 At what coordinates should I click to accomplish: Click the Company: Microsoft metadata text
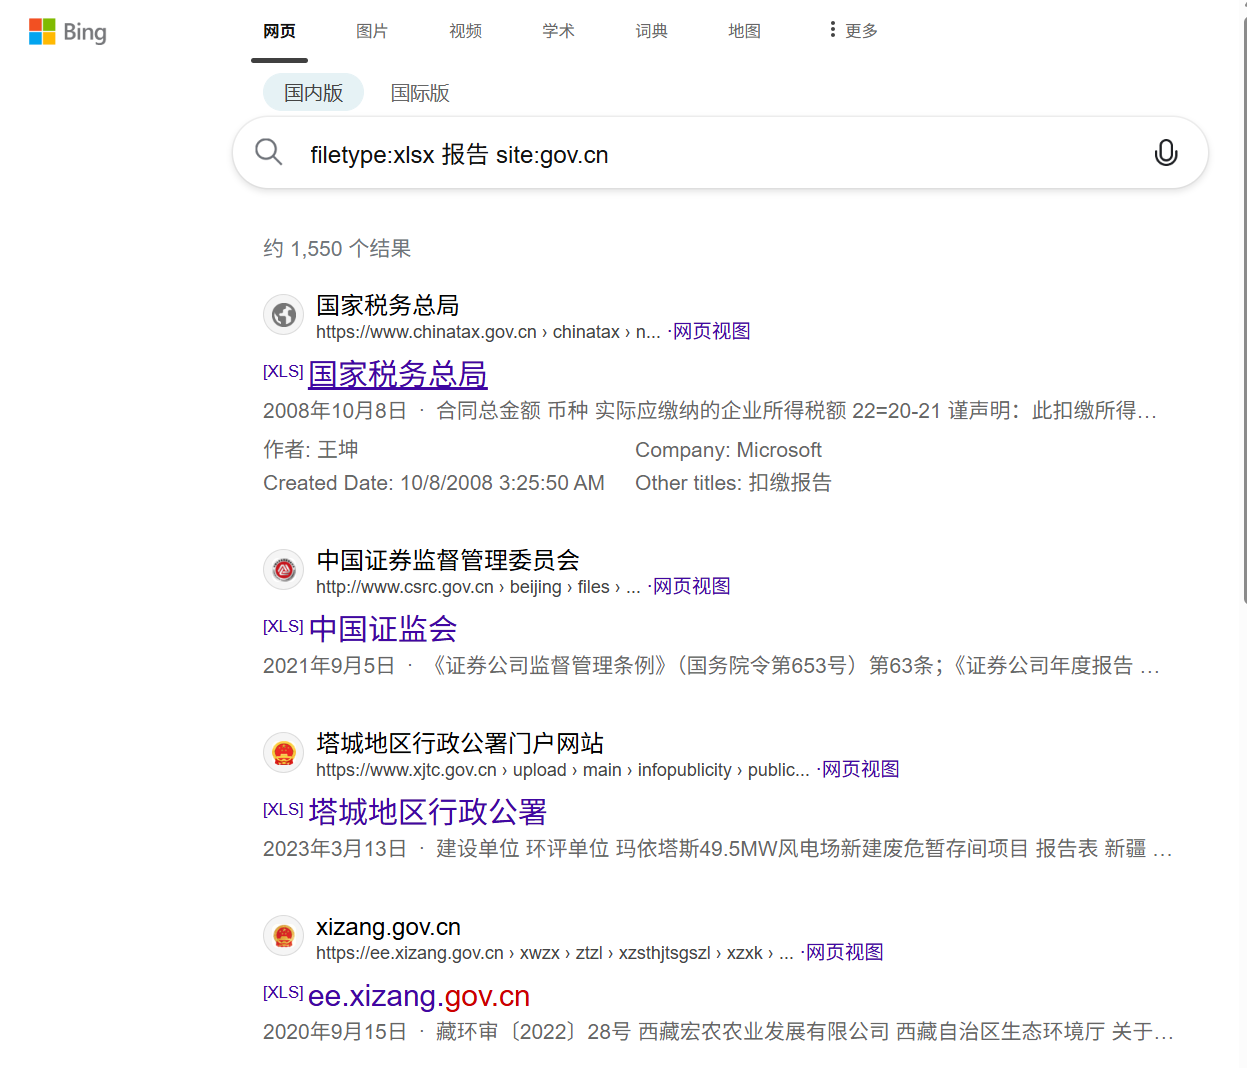pos(728,450)
